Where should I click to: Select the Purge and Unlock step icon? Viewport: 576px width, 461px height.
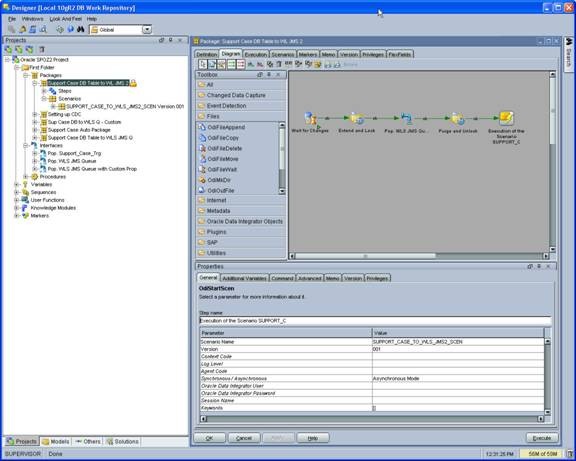(458, 119)
